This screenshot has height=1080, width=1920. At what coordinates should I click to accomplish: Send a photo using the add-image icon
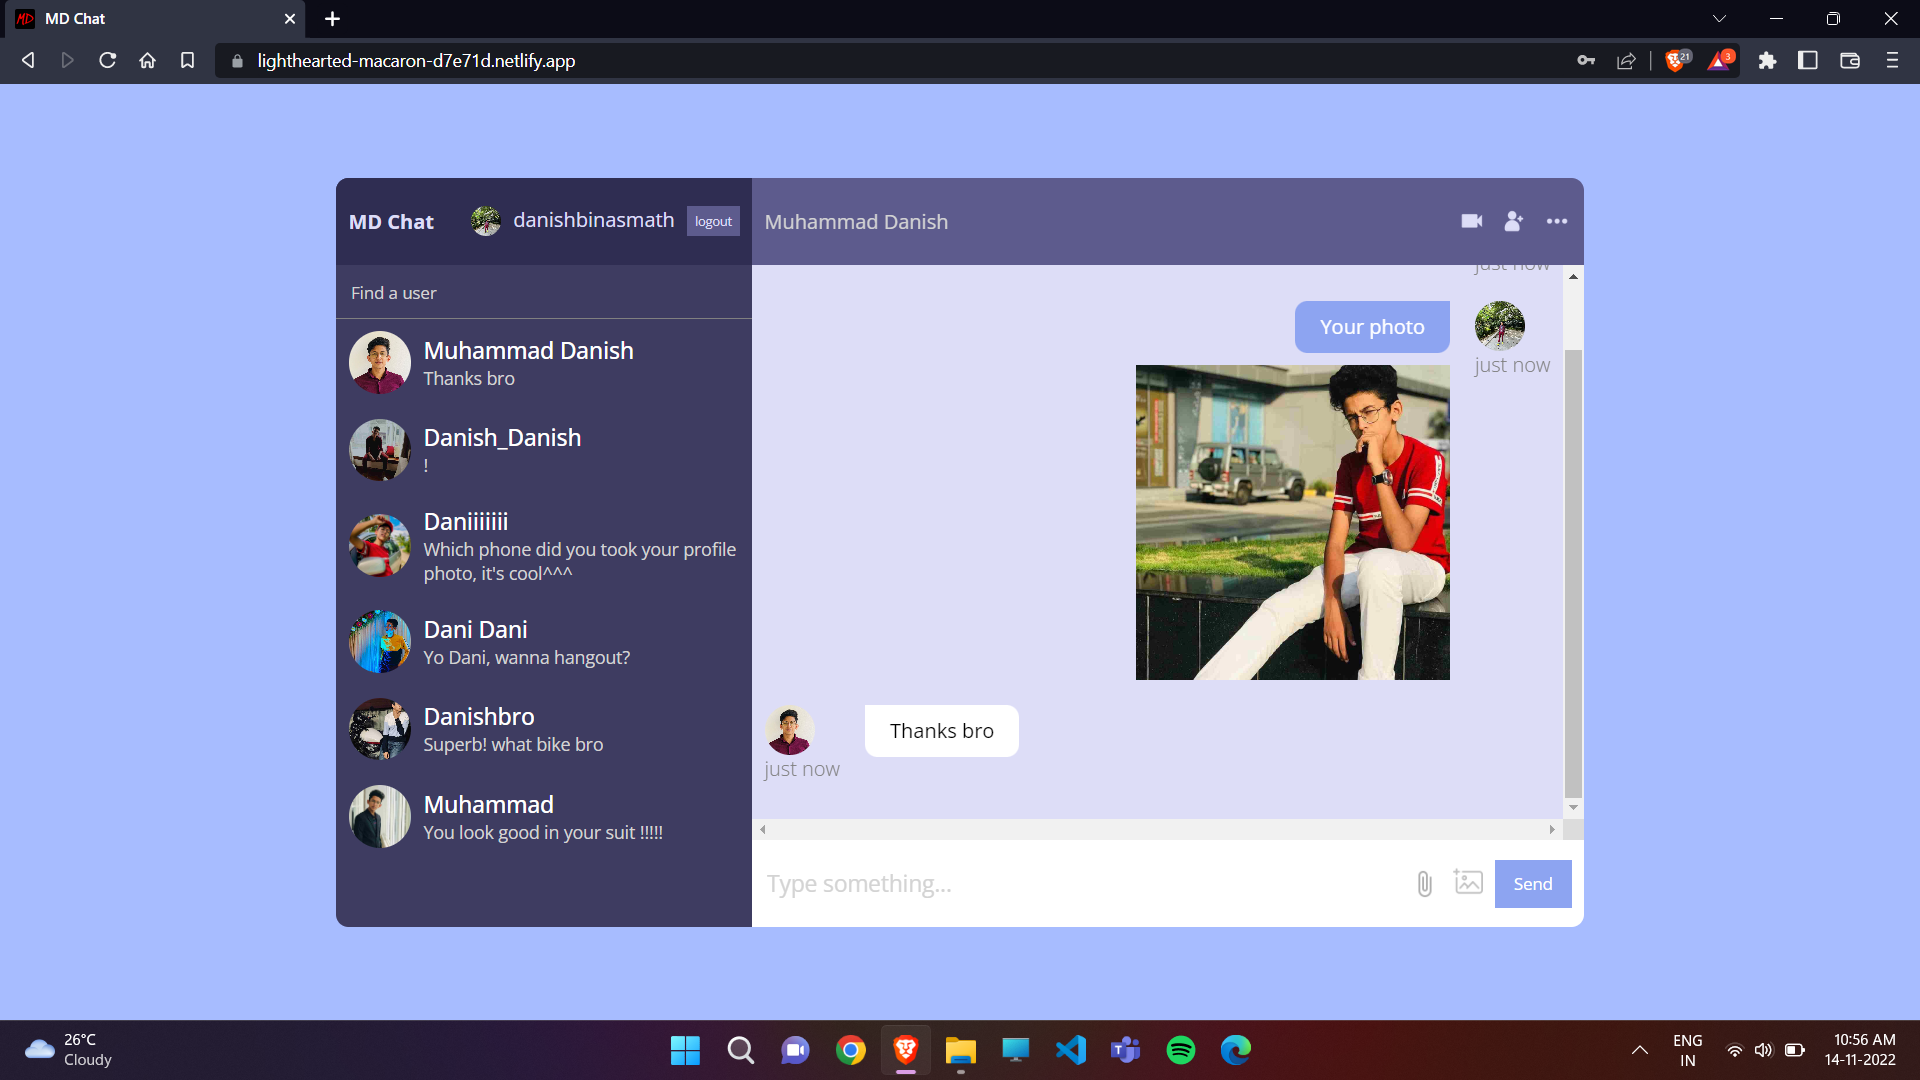click(x=1468, y=883)
